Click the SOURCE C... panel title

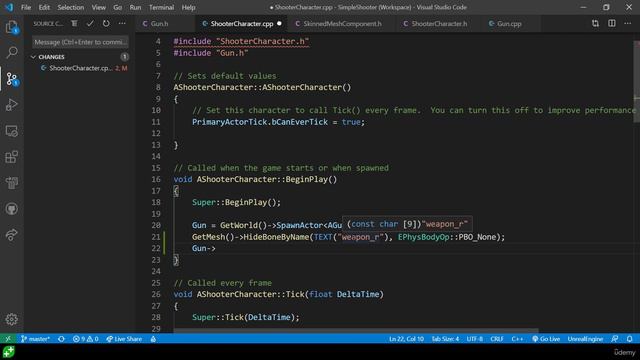coord(48,24)
